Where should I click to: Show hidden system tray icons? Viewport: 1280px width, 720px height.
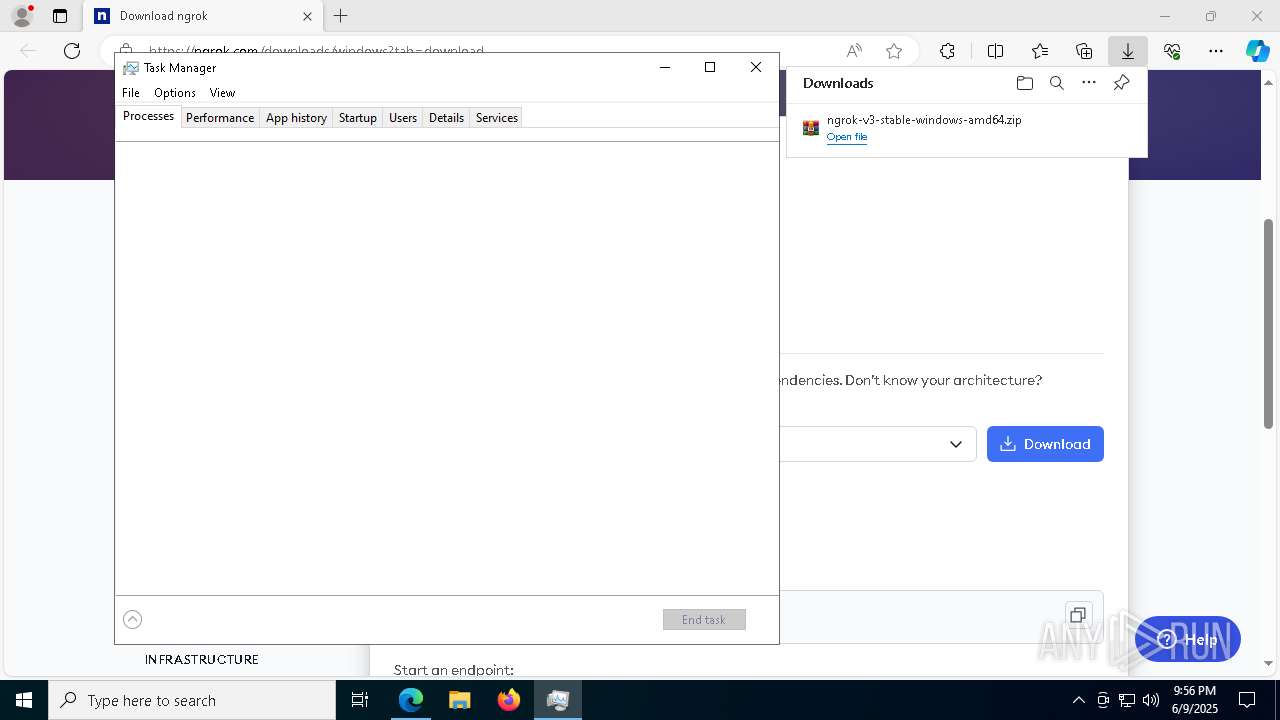[x=1078, y=700]
